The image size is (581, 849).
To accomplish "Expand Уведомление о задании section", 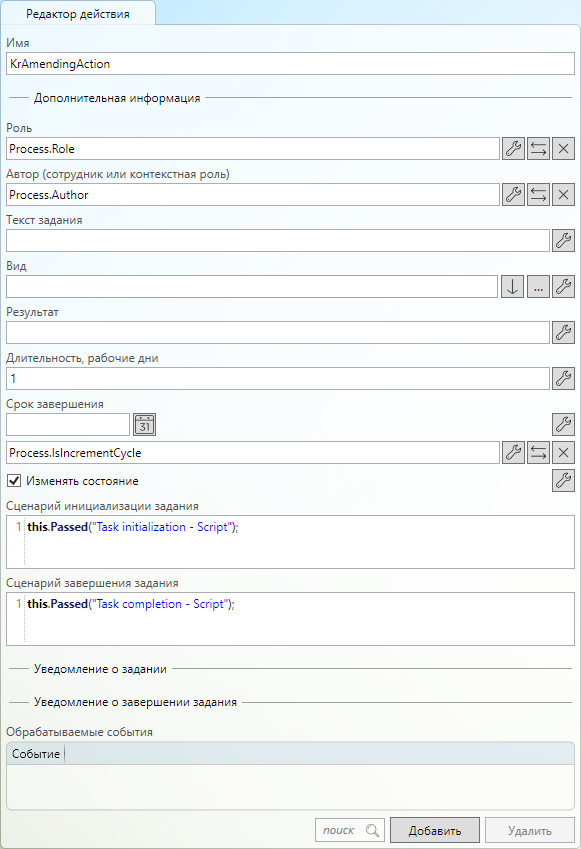I will (x=100, y=669).
